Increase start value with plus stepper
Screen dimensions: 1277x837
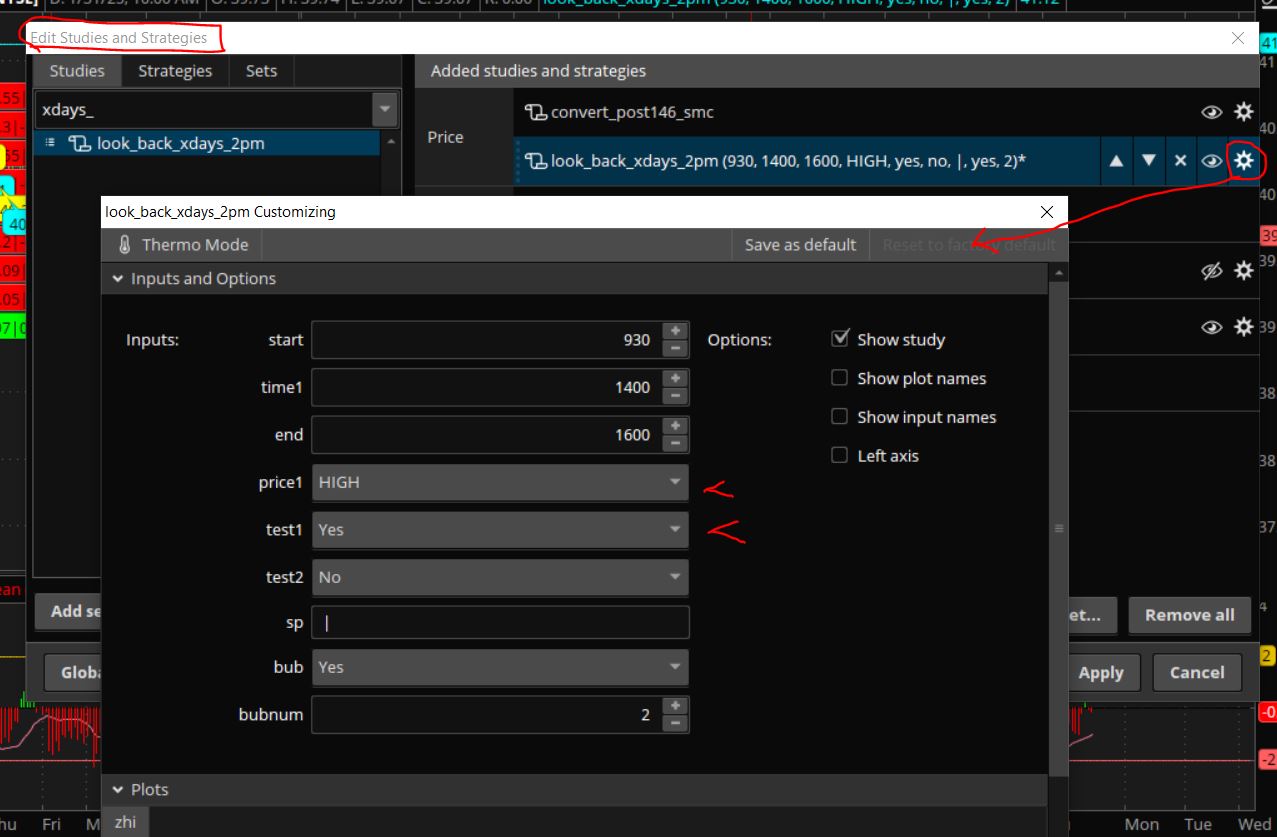pyautogui.click(x=675, y=331)
